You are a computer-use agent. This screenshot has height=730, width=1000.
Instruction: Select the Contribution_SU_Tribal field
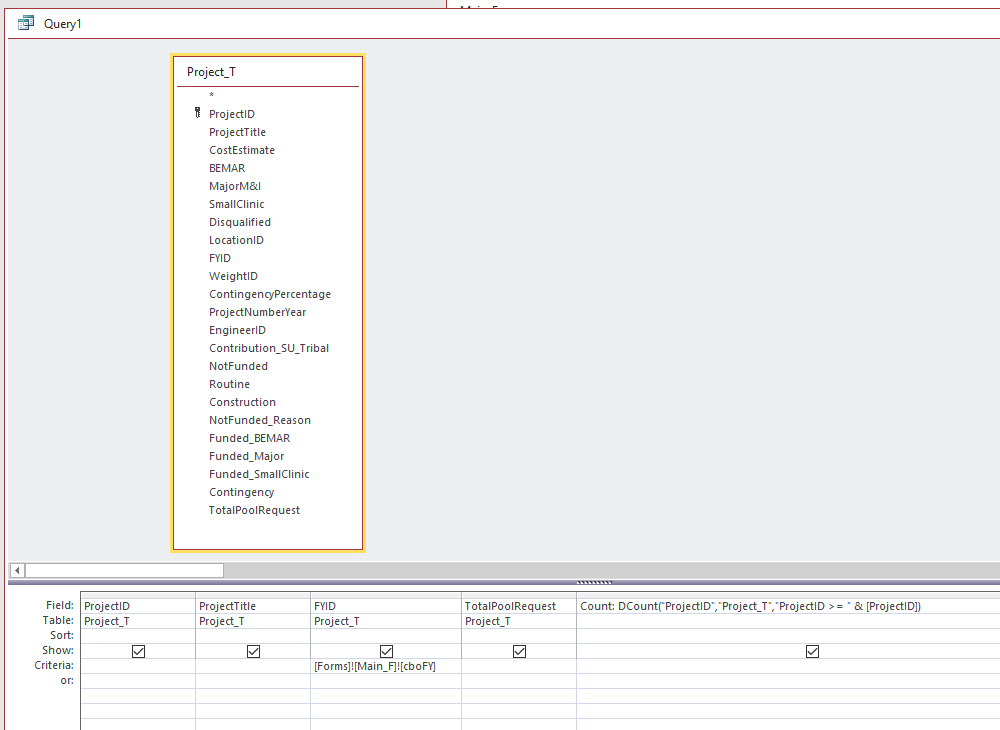point(269,348)
